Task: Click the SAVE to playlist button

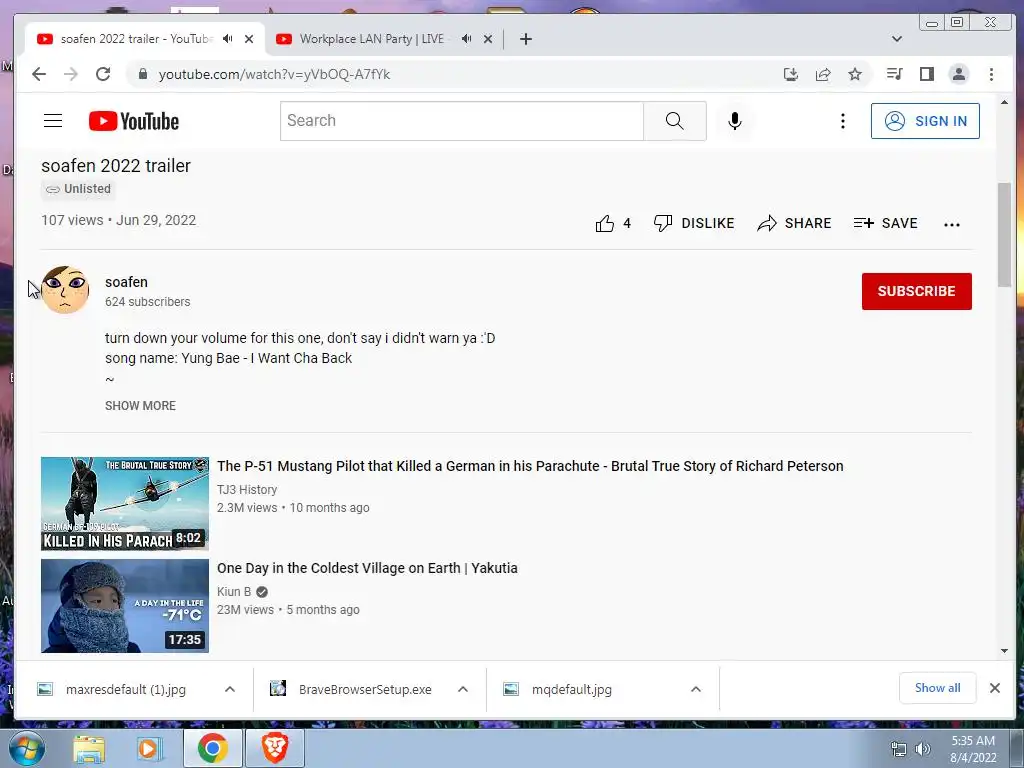Action: click(x=886, y=223)
